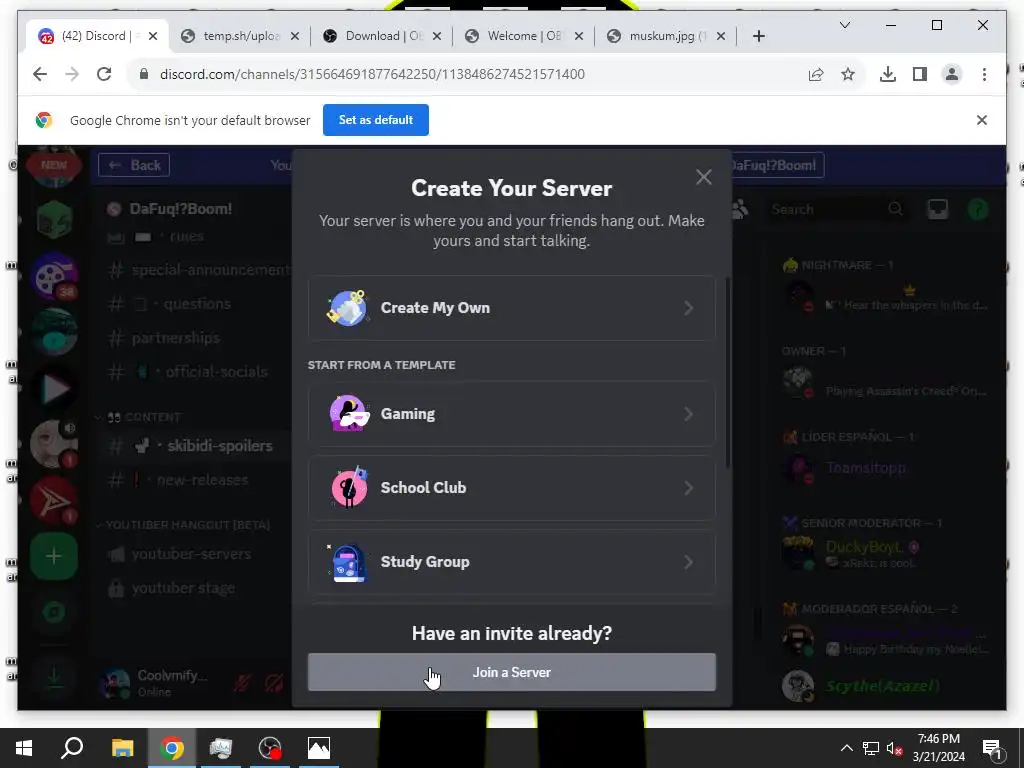The height and width of the screenshot is (768, 1024).
Task: Open the Windows Start menu
Action: click(x=24, y=748)
